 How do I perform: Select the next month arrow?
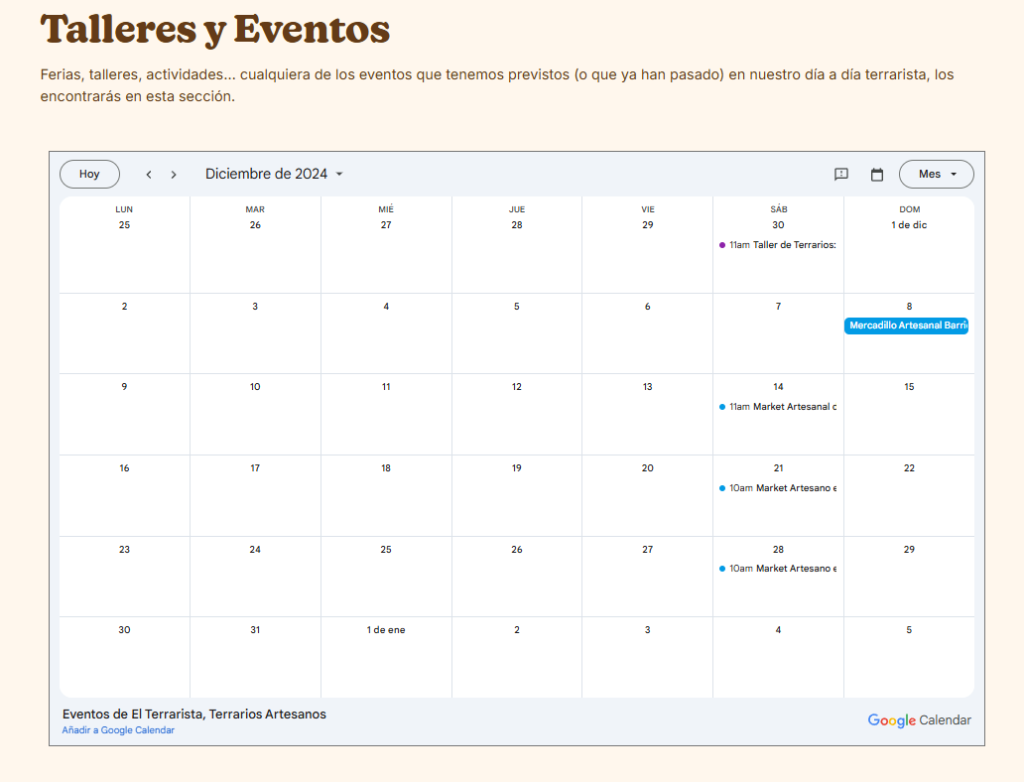coord(174,174)
